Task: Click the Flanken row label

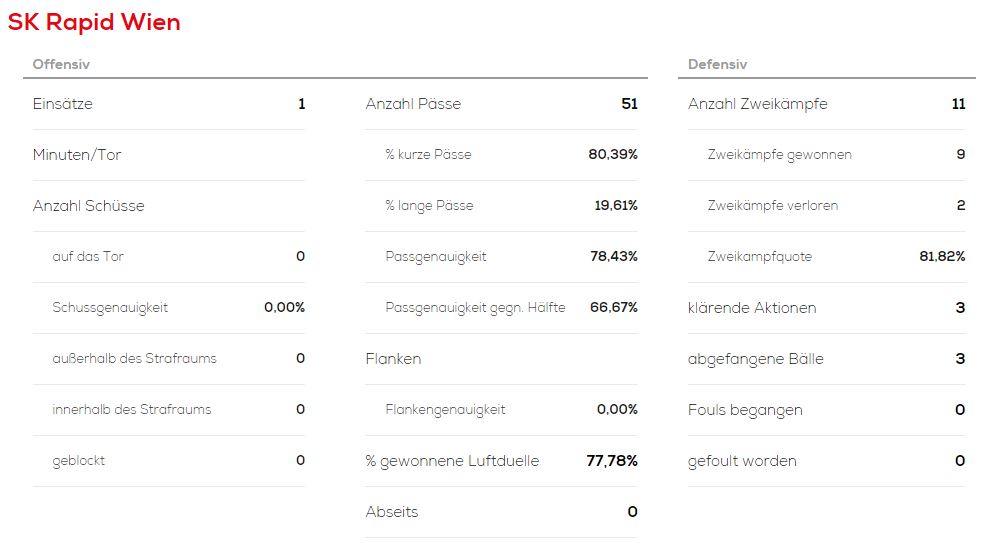Action: coord(393,359)
